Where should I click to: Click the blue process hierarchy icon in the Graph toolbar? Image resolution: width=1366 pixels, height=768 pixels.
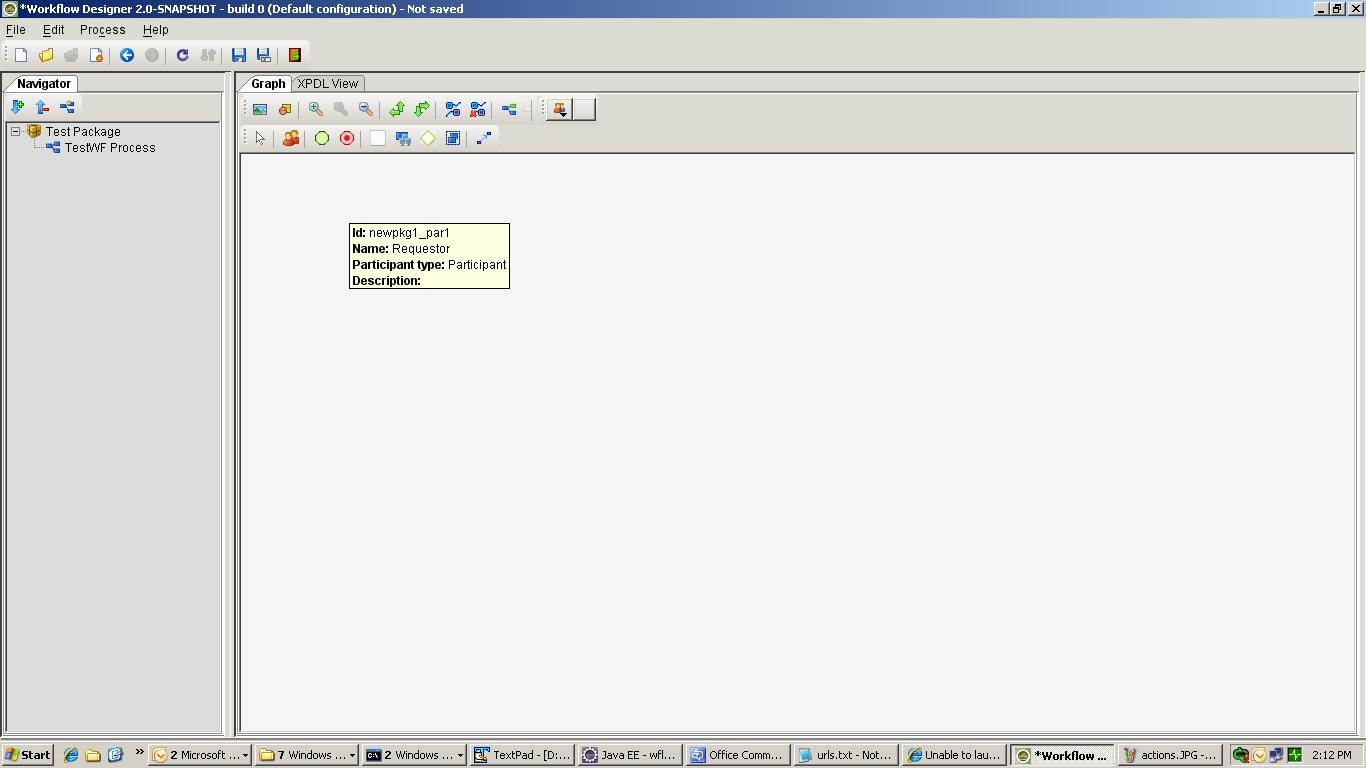coord(509,109)
